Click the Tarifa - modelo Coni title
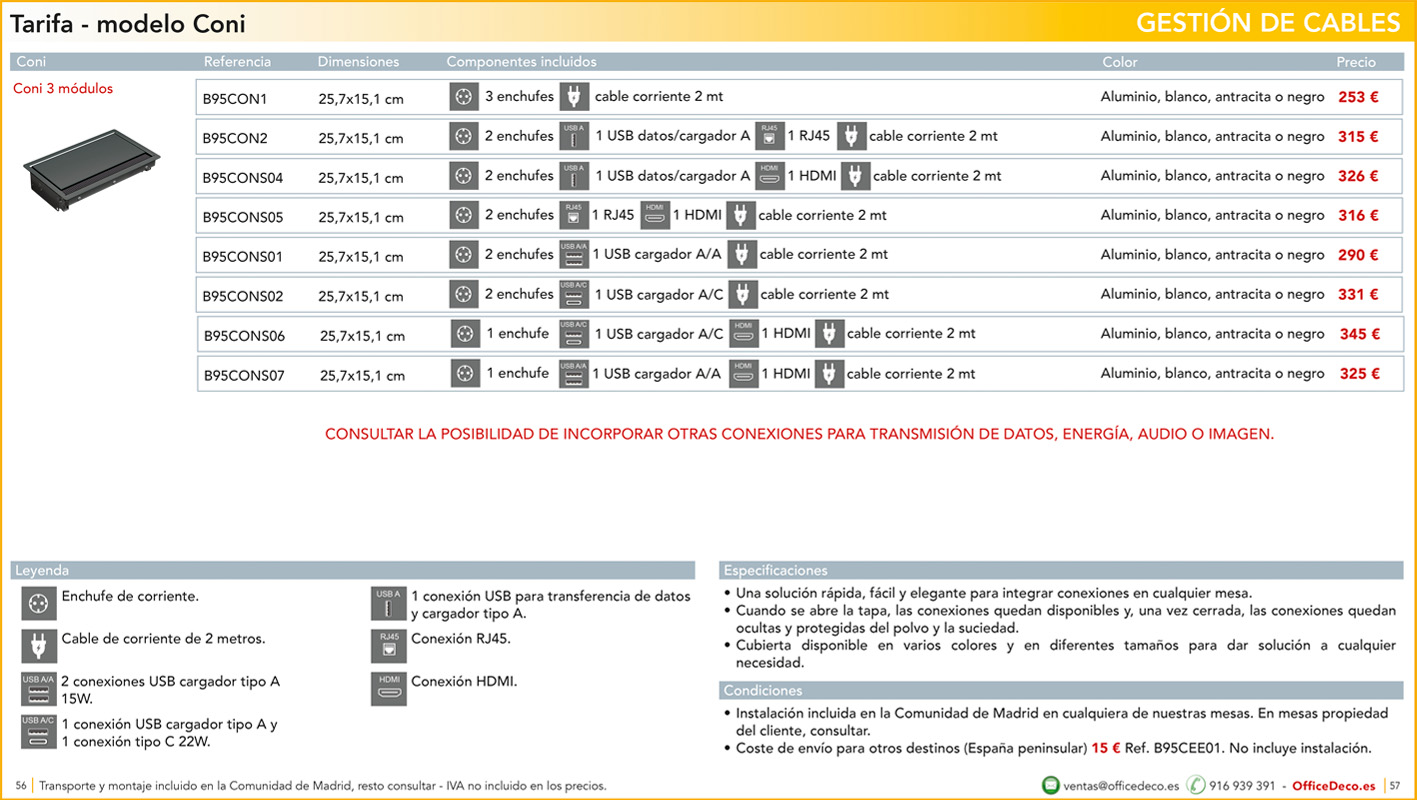The height and width of the screenshot is (800, 1417). coord(128,24)
